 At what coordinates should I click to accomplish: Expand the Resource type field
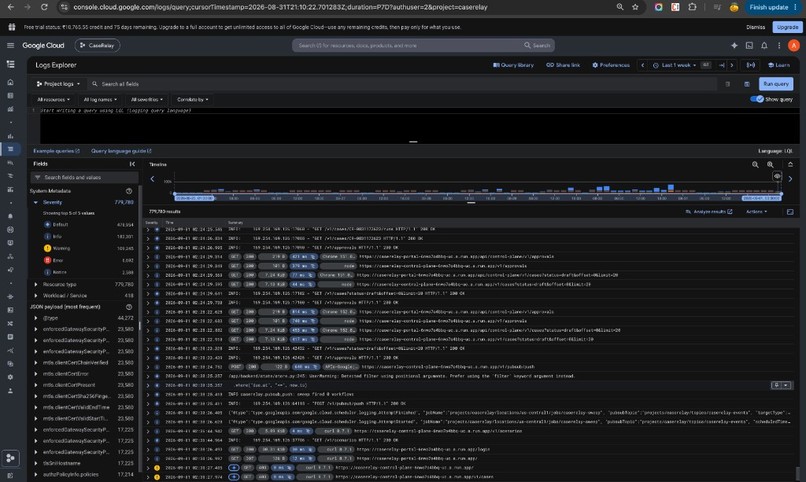click(35, 284)
